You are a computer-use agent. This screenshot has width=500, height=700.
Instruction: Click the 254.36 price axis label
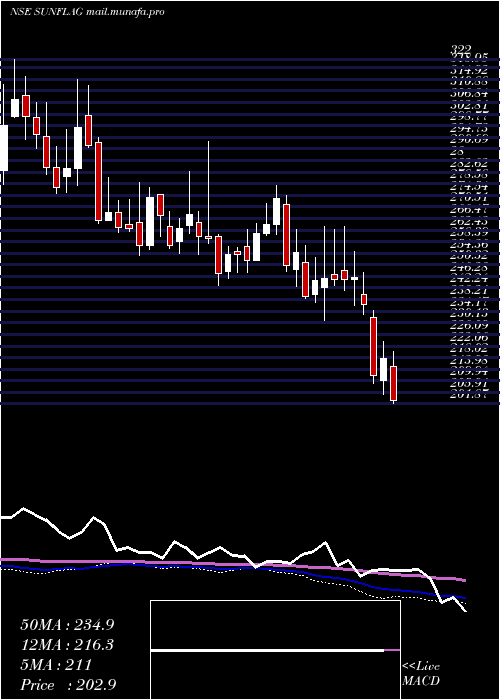[x=468, y=244]
